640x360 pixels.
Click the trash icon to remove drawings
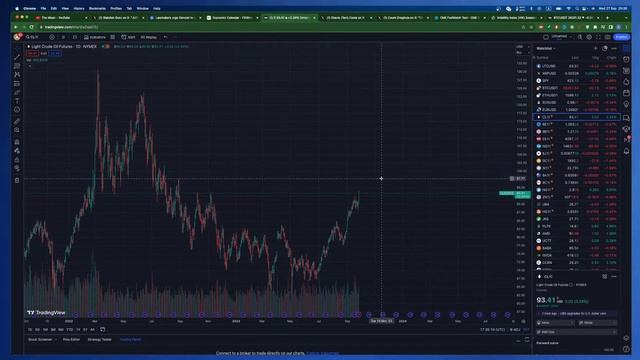tap(17, 180)
